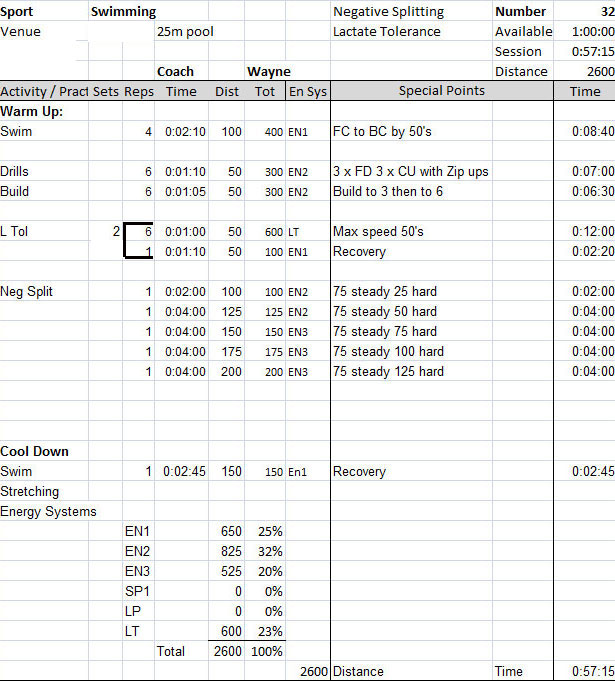This screenshot has height=681, width=615.
Task: Click the 'LP' label cell
Action: 132,611
